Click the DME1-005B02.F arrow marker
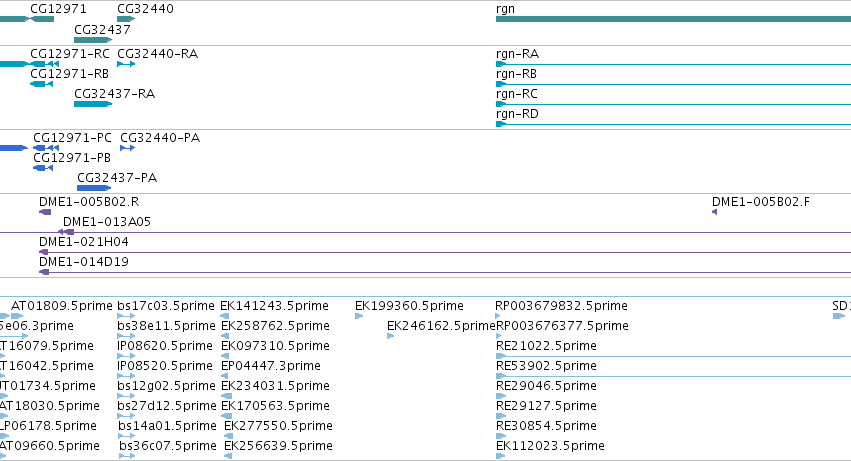The height and width of the screenshot is (461, 851). 715,212
